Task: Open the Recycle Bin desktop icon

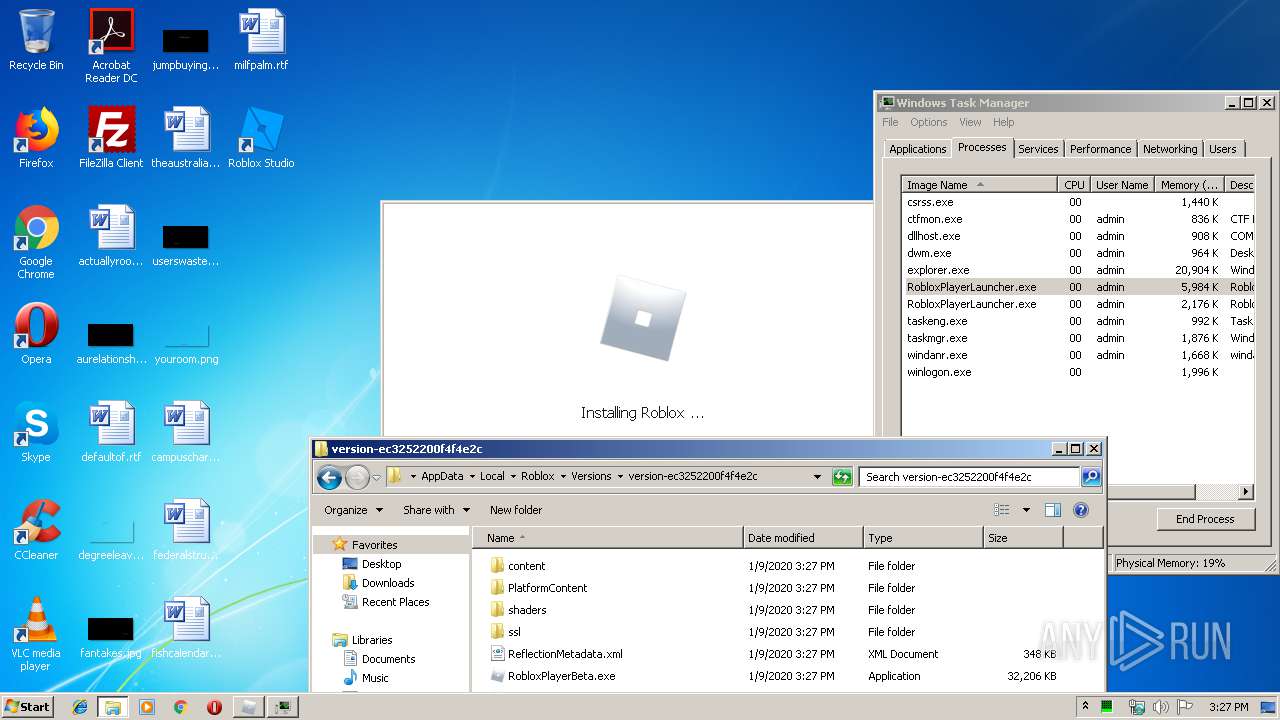Action: click(36, 40)
